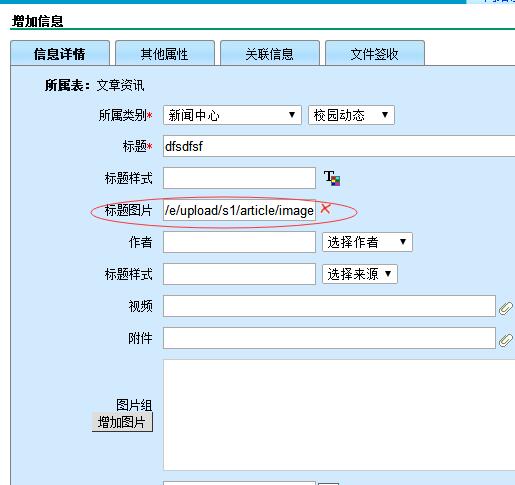Open the 其他属性 tab
The height and width of the screenshot is (485, 515).
pos(165,53)
